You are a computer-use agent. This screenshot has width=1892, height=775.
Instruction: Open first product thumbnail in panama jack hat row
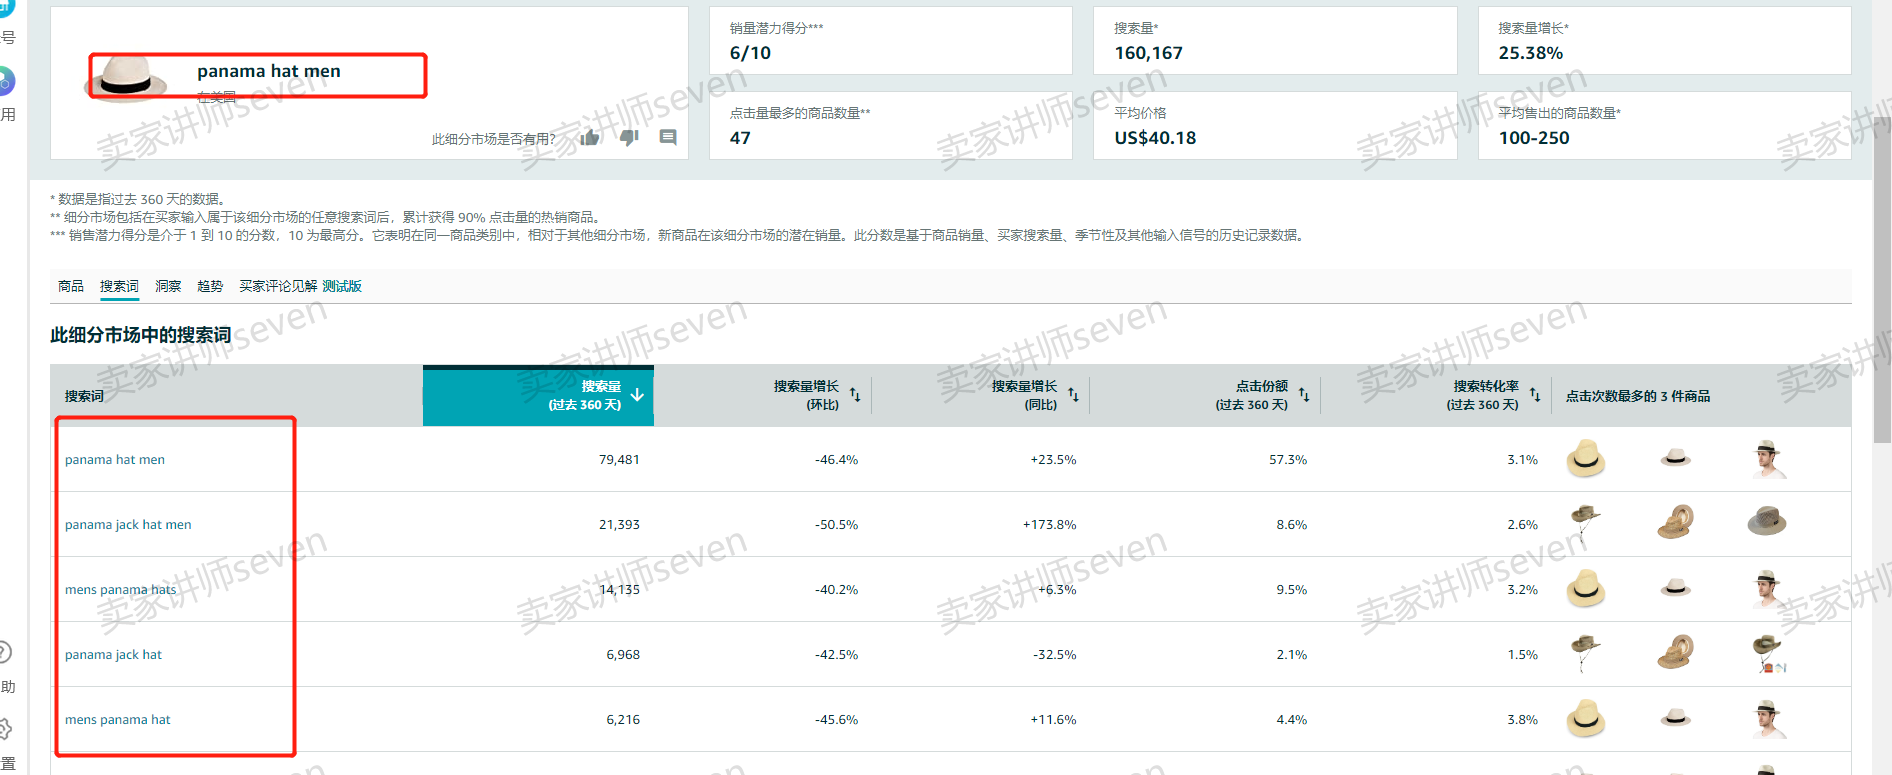coord(1585,653)
